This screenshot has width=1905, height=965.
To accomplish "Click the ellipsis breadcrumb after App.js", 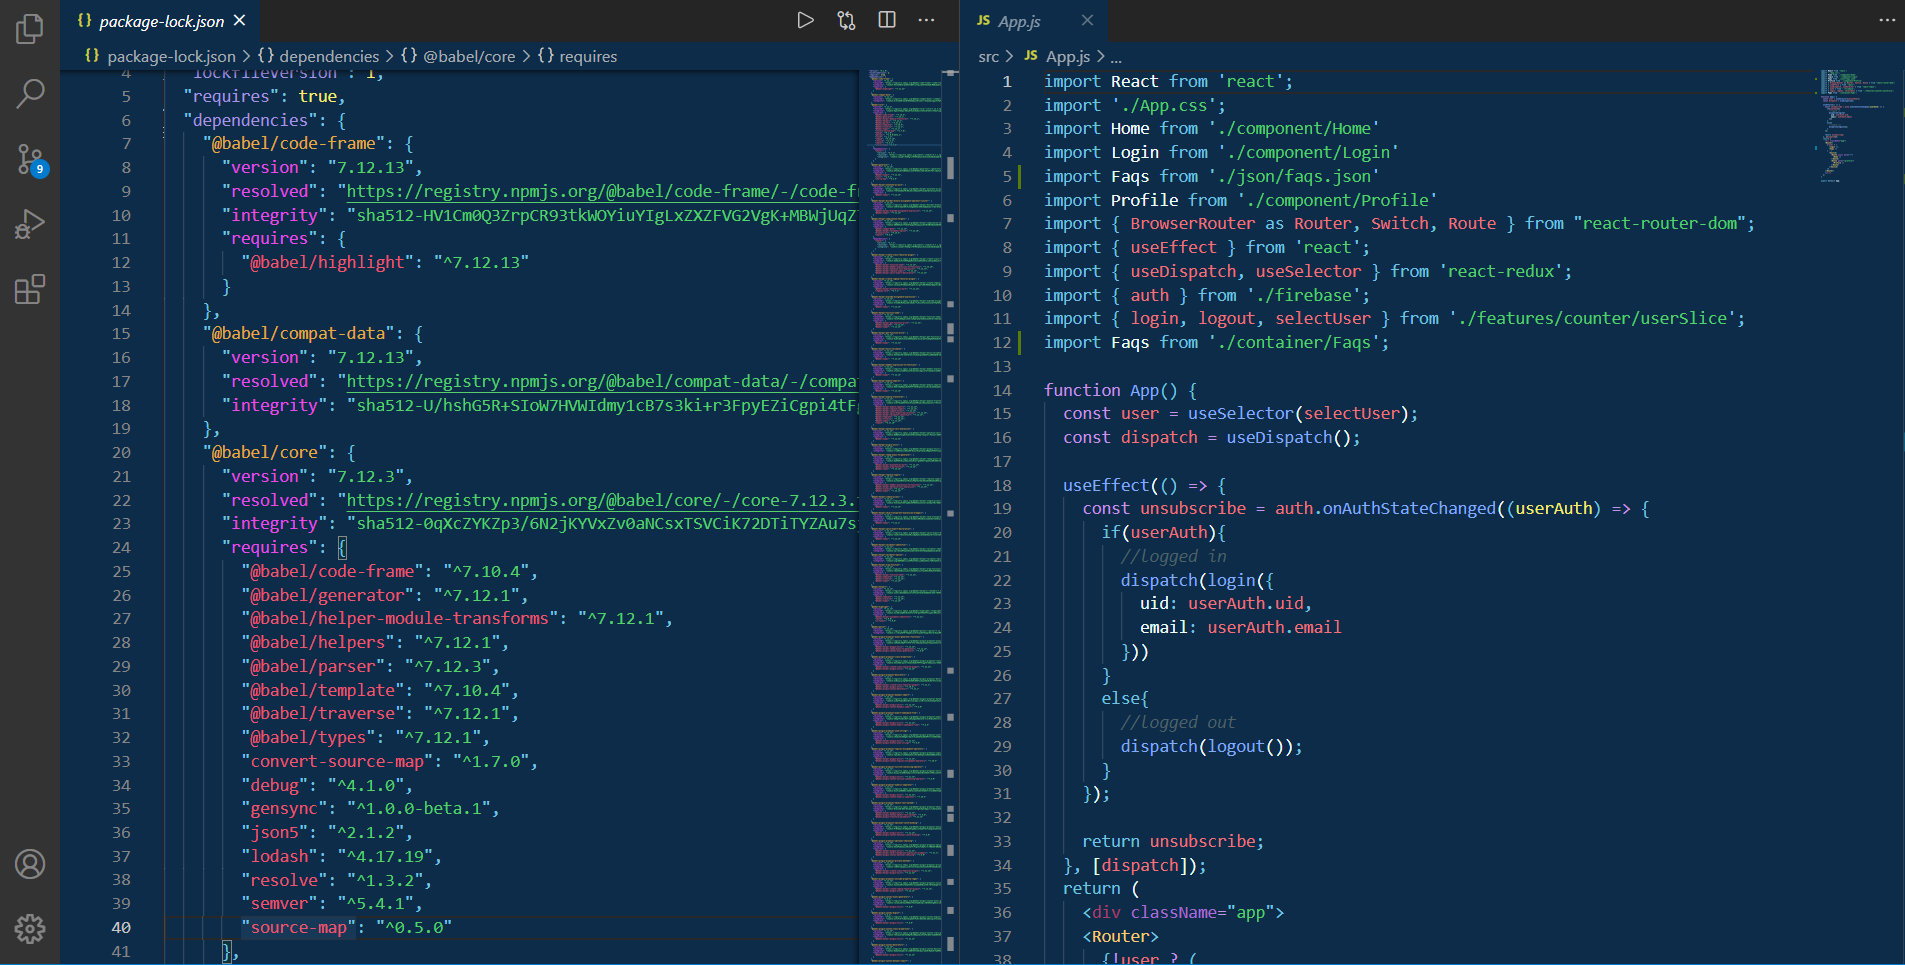I will [x=1116, y=57].
